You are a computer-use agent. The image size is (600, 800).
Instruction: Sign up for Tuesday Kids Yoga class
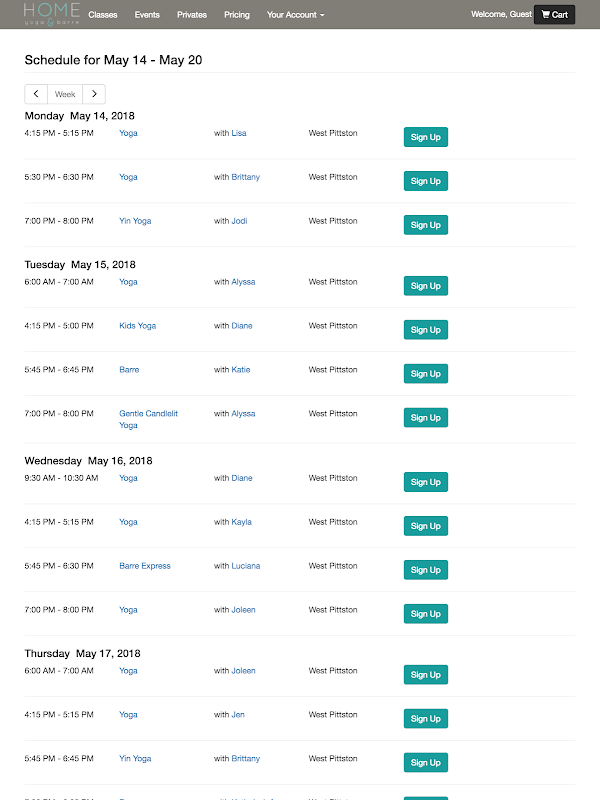[x=425, y=330]
